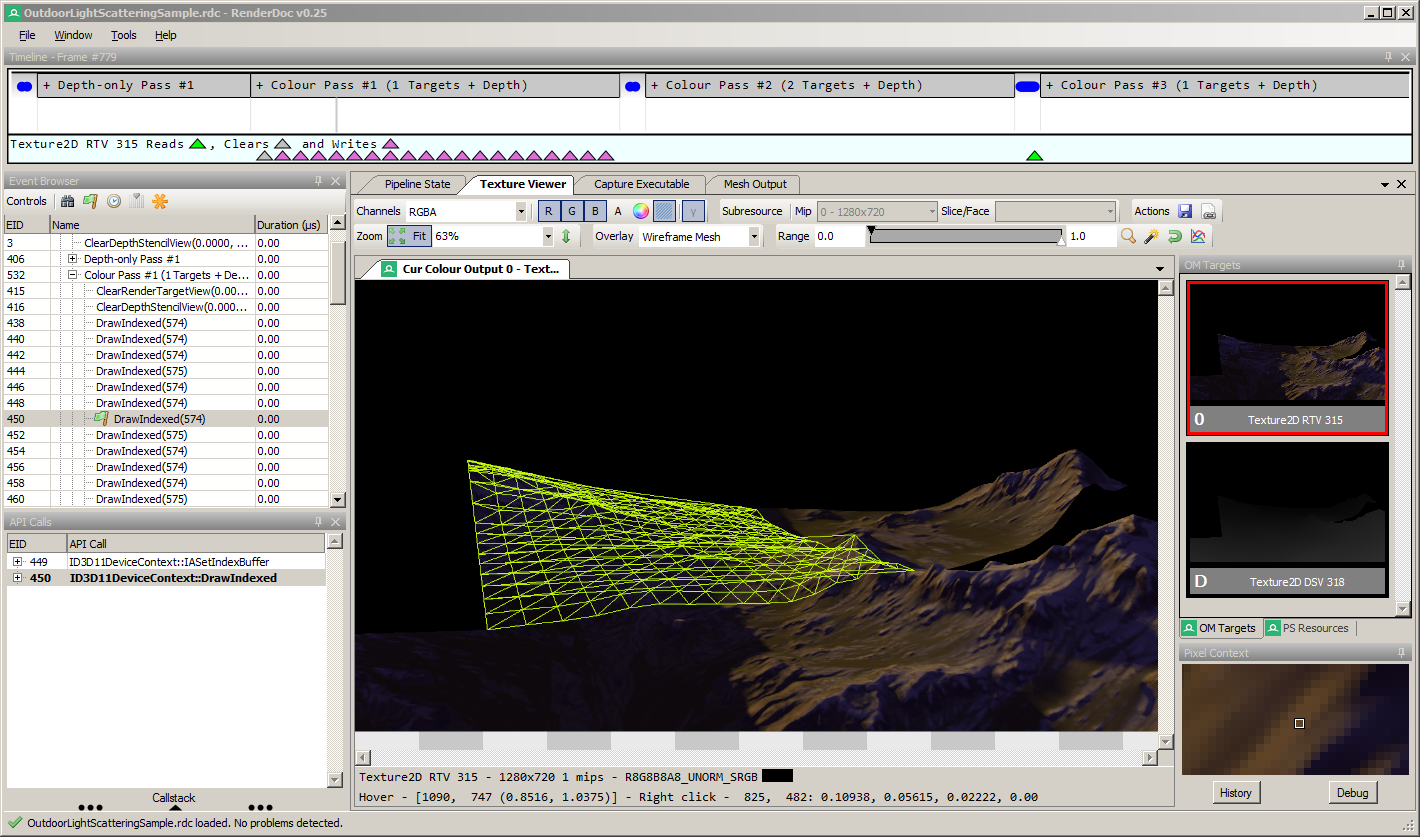Click the green flip Y arrow icon
Image resolution: width=1420 pixels, height=837 pixels.
point(566,237)
